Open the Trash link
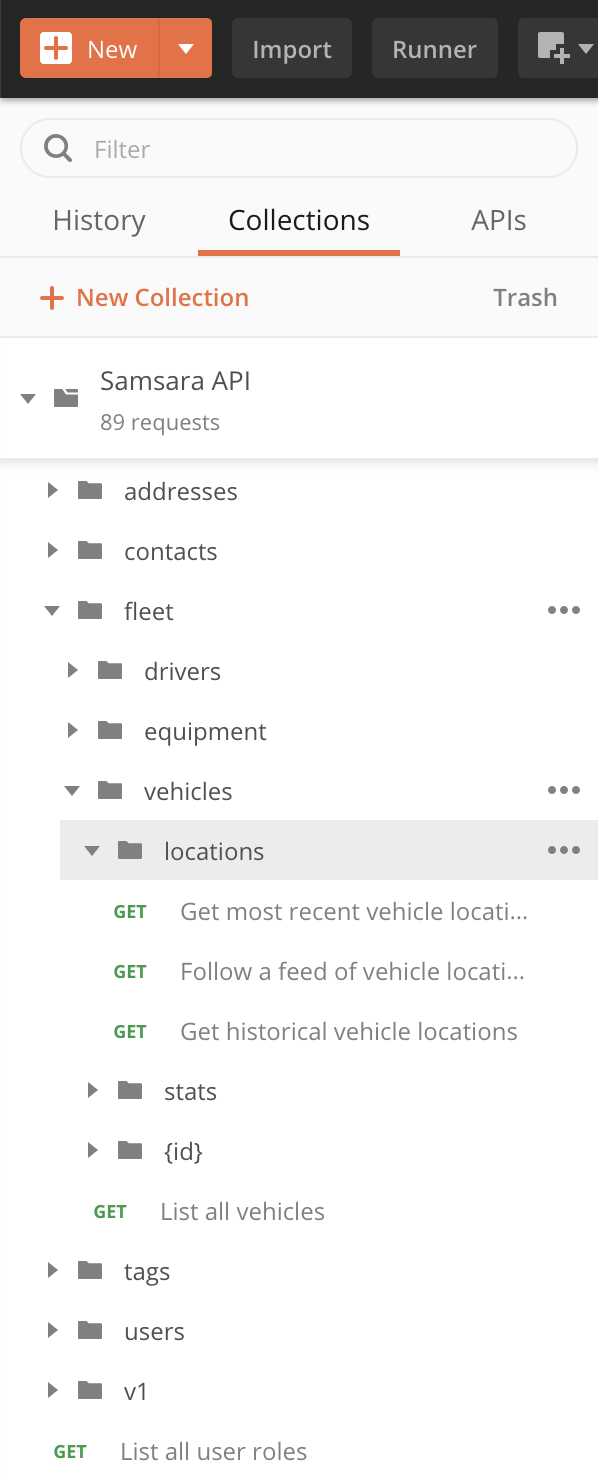598x1480 pixels. tap(525, 298)
